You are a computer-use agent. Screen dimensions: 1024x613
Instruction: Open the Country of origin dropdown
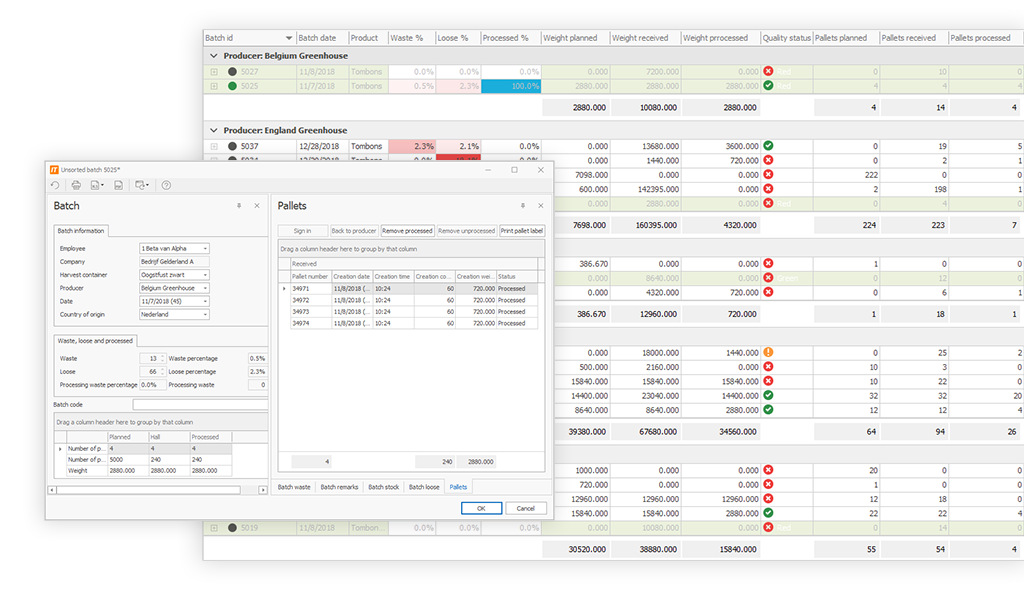[205, 314]
